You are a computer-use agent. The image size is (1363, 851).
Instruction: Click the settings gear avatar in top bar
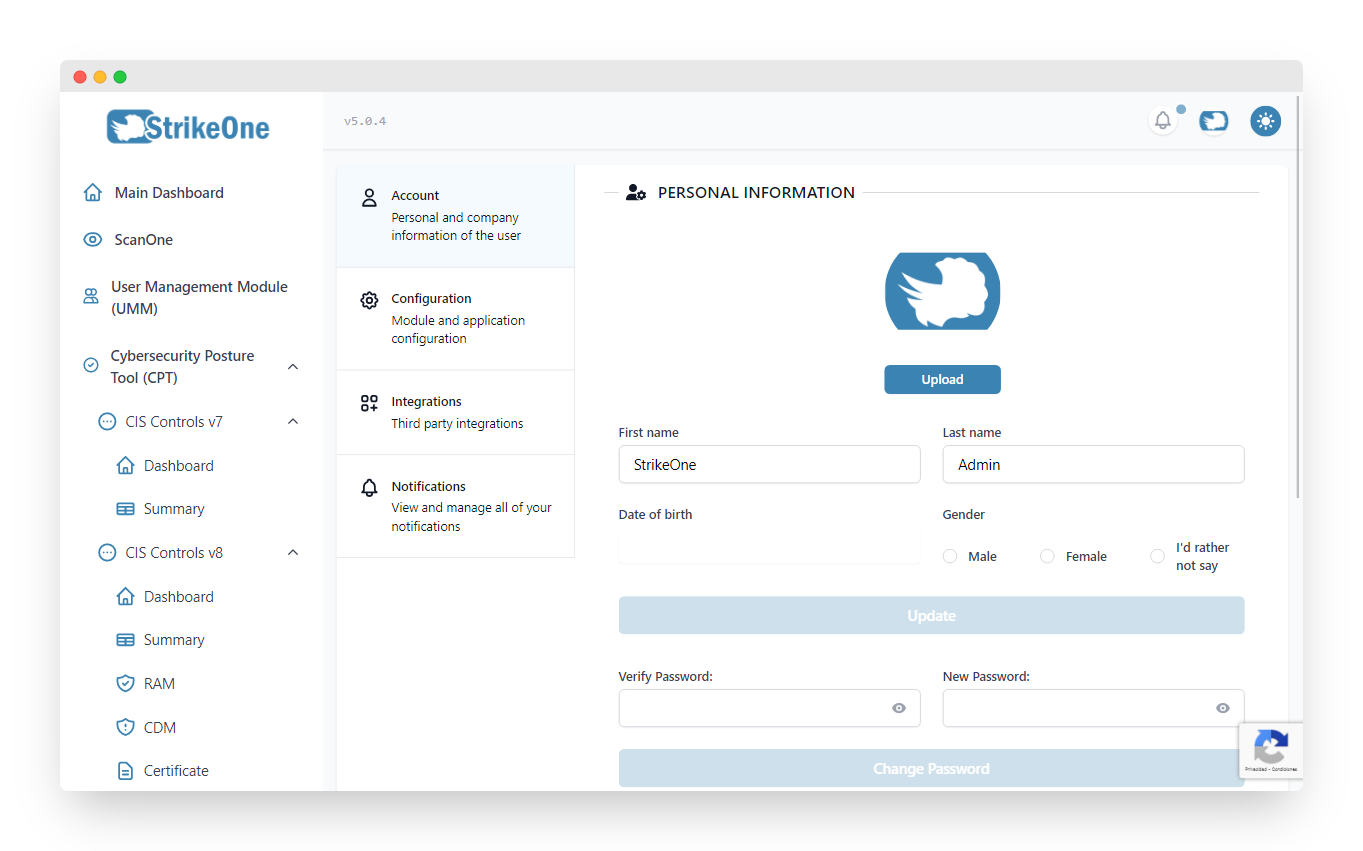pyautogui.click(x=1265, y=120)
